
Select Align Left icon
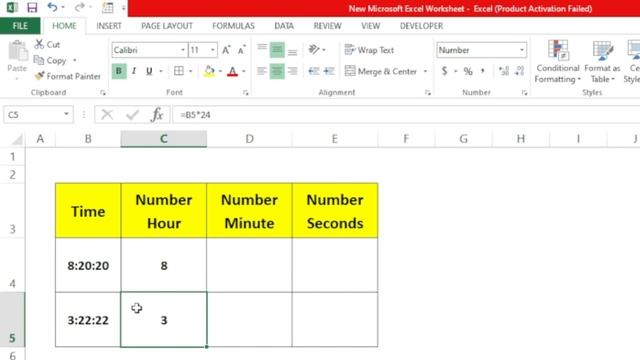[x=262, y=71]
